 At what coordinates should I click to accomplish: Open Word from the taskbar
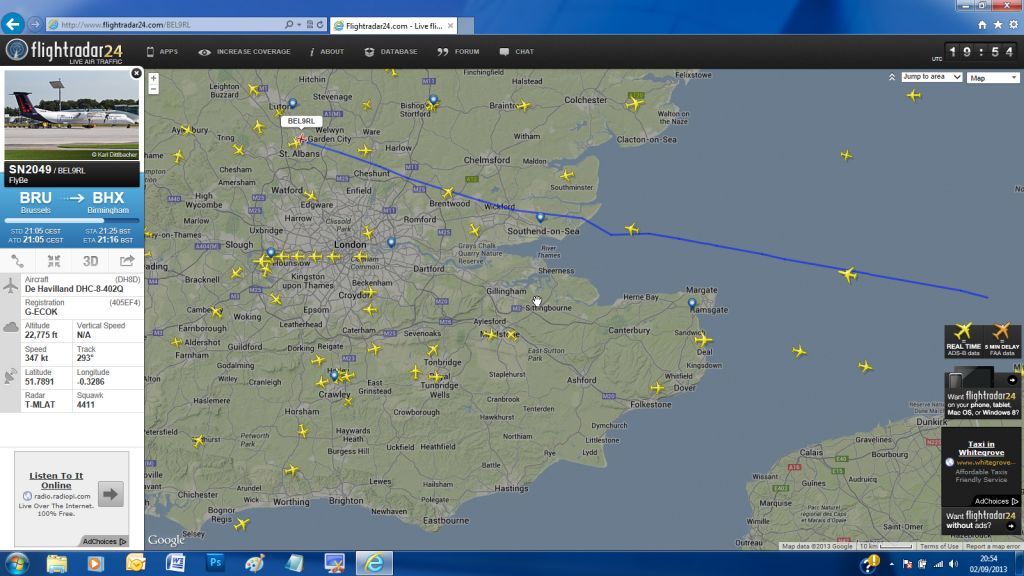coord(176,563)
